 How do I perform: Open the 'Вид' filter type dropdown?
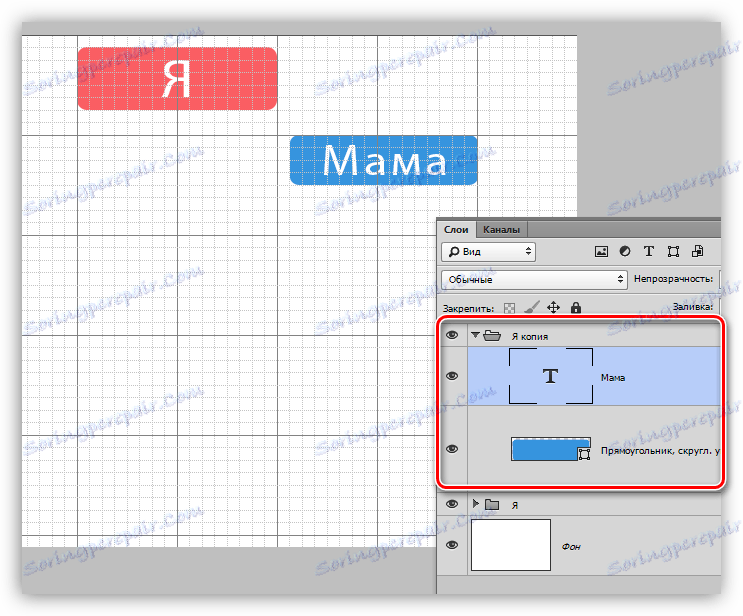point(489,252)
